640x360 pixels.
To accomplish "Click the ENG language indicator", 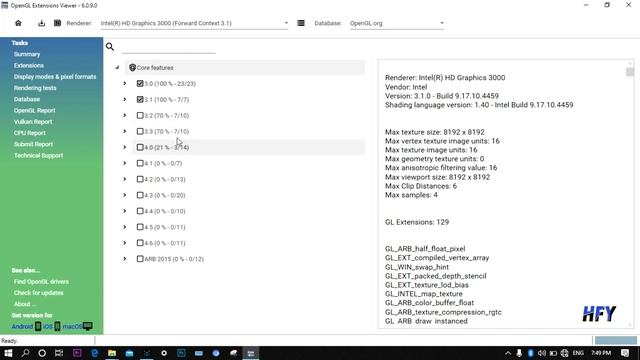I will coord(578,353).
